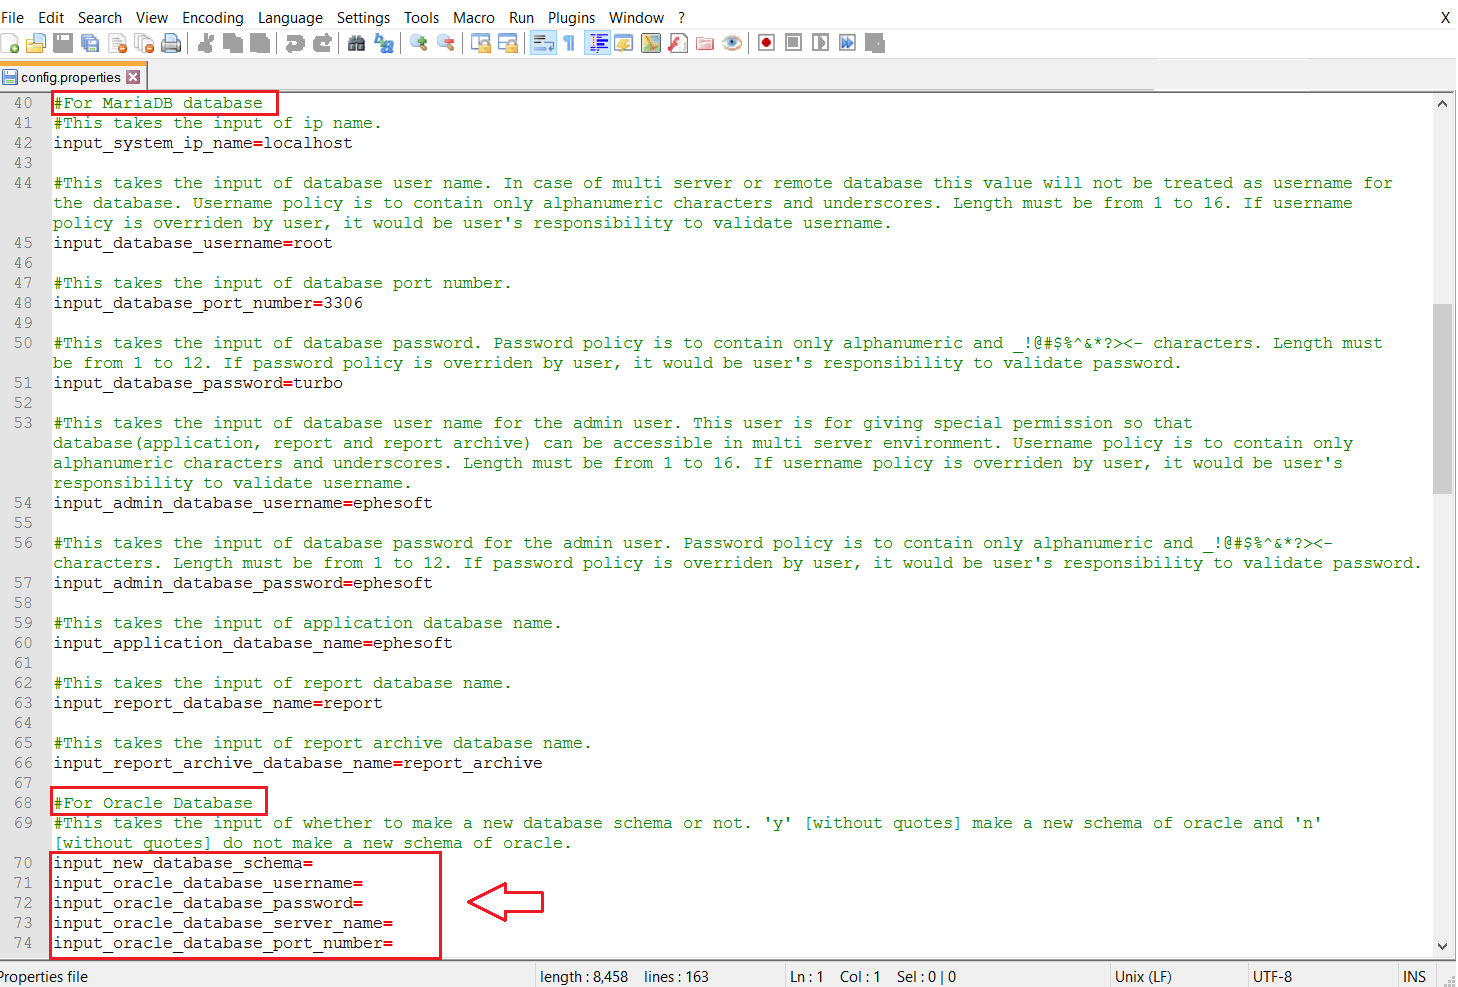Close the config.properties tab with its X
The width and height of the screenshot is (1458, 987).
point(133,77)
